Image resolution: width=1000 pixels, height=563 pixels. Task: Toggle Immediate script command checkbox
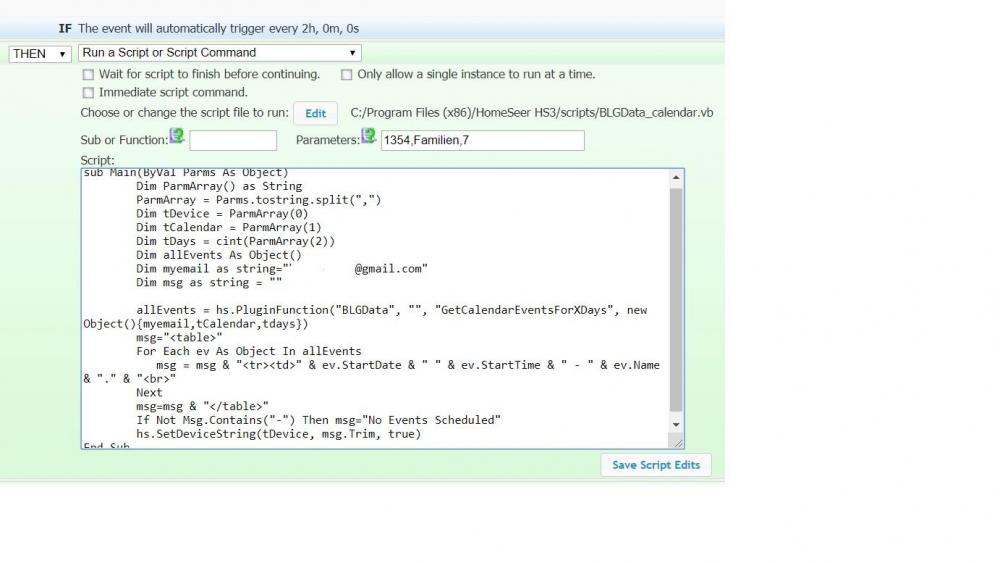point(89,93)
